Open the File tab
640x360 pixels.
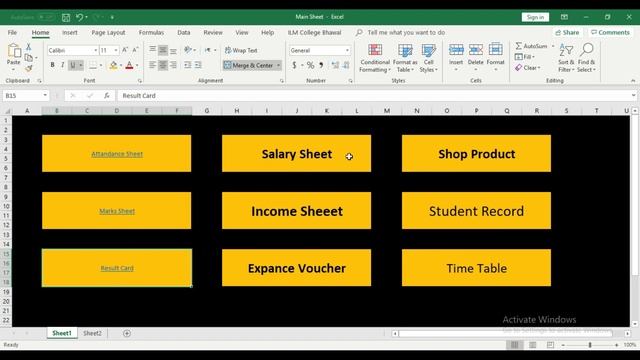pyautogui.click(x=12, y=32)
